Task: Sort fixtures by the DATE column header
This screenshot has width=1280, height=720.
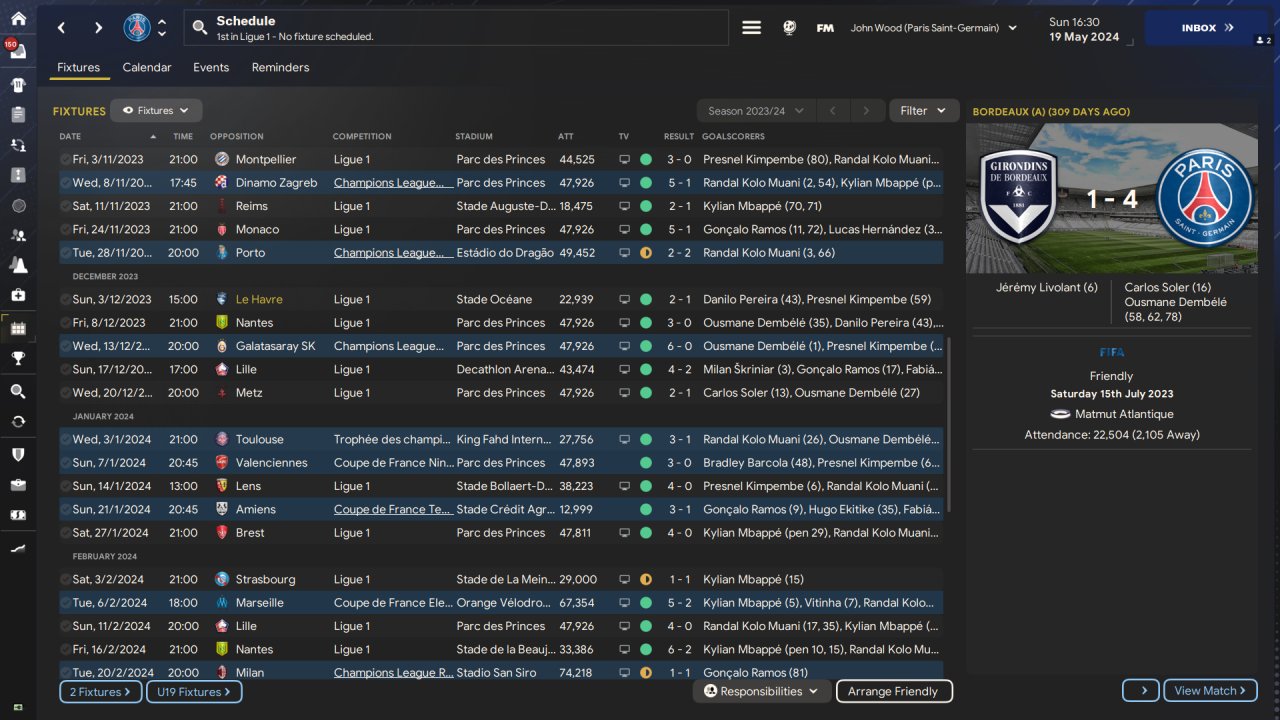Action: 108,136
